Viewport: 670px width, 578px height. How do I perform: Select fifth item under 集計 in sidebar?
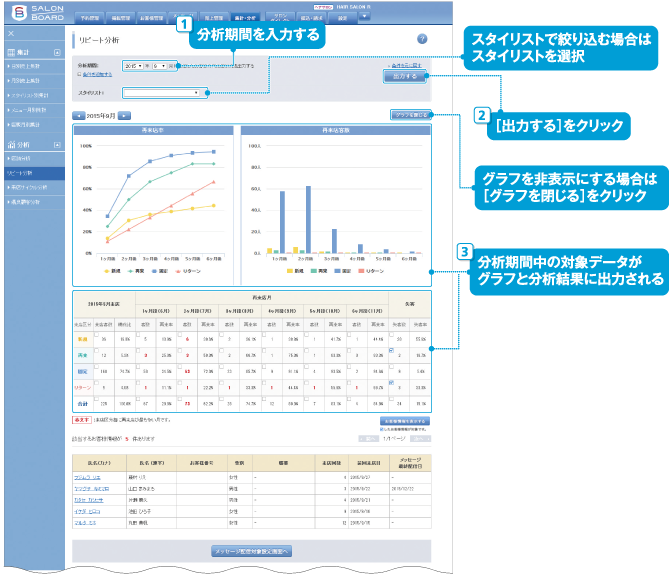pyautogui.click(x=34, y=124)
